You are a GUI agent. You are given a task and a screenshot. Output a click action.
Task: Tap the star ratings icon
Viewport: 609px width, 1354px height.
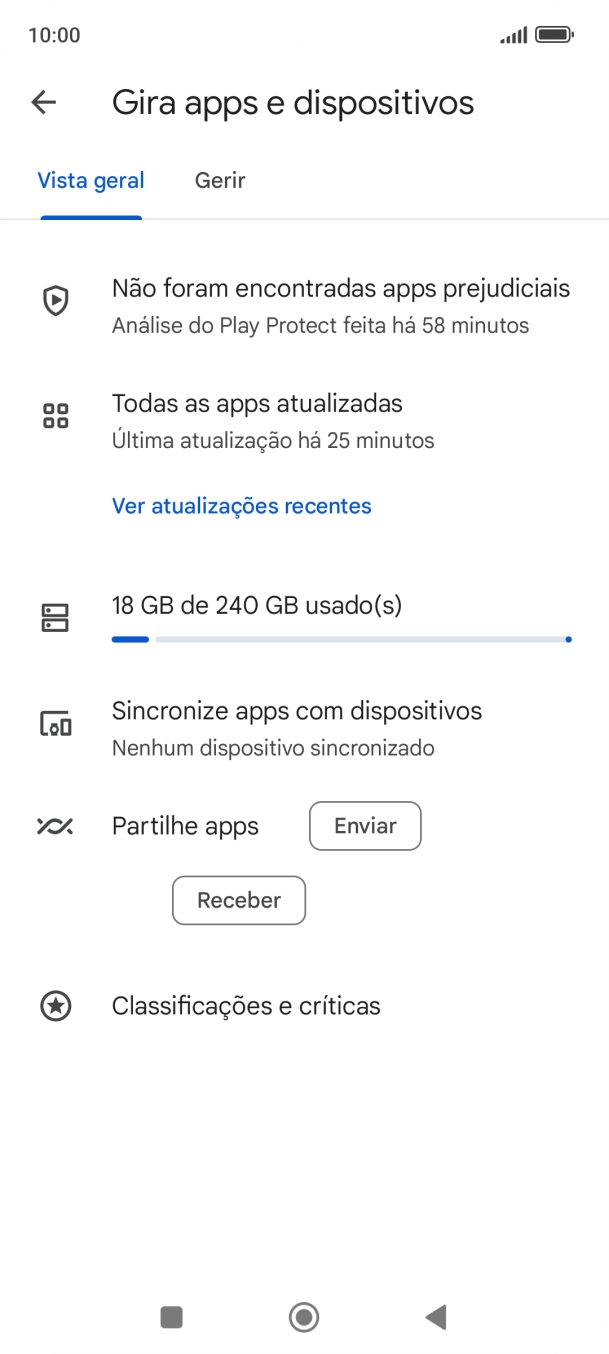pos(55,1006)
